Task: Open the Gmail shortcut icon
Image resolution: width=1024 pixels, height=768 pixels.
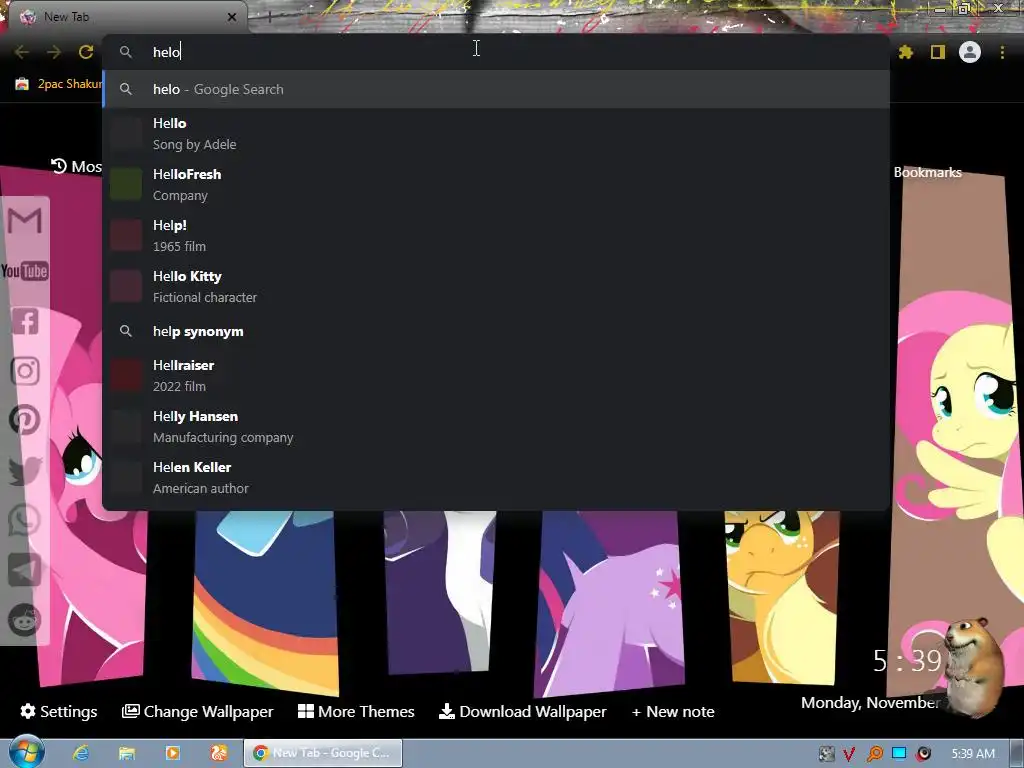Action: coord(25,221)
